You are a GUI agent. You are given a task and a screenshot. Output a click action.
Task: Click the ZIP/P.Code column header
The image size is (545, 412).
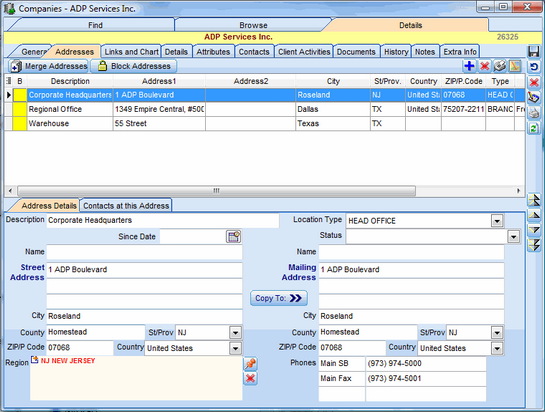(x=463, y=81)
